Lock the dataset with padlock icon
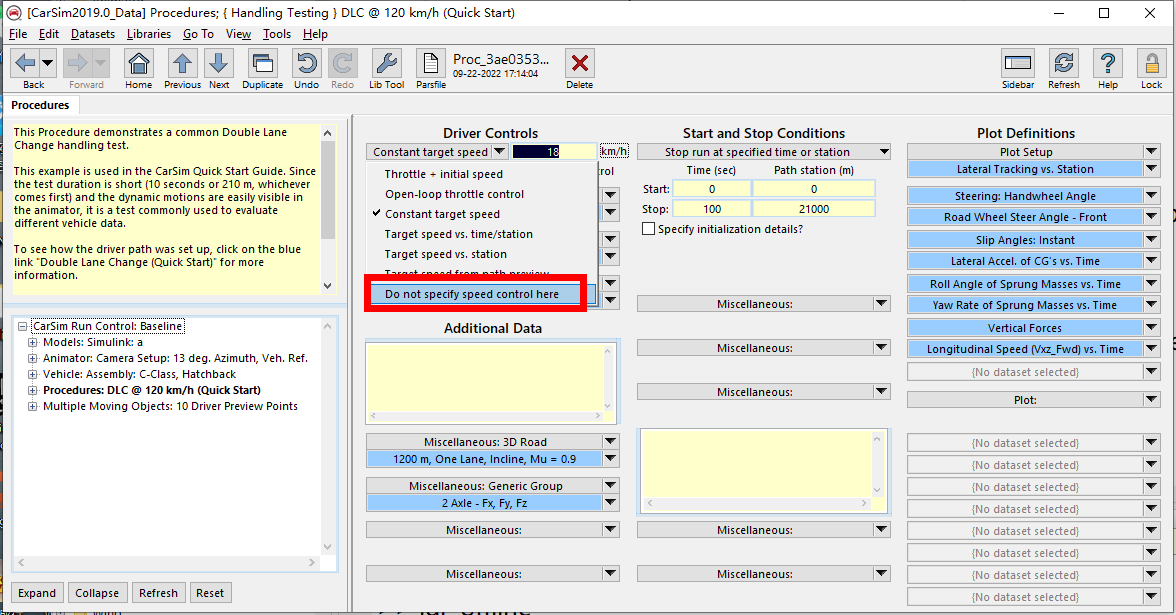1176x615 pixels. pos(1152,64)
